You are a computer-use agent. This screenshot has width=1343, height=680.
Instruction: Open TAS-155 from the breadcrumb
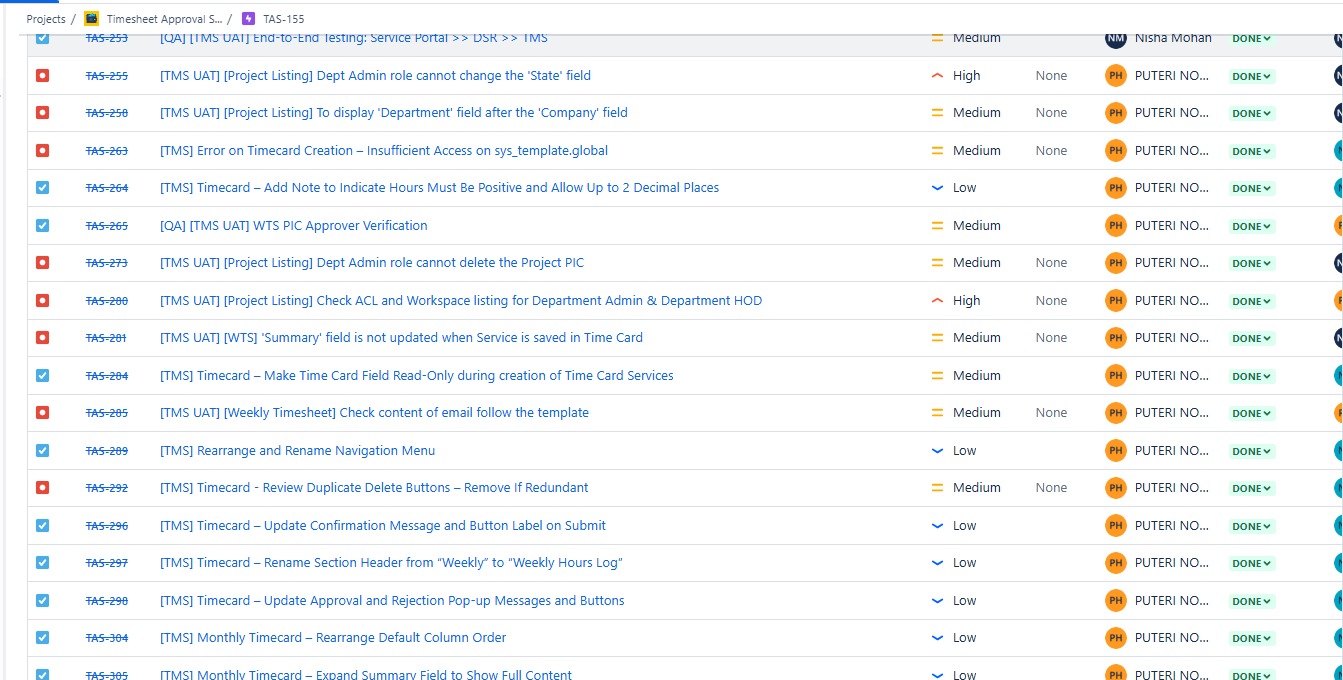[284, 19]
